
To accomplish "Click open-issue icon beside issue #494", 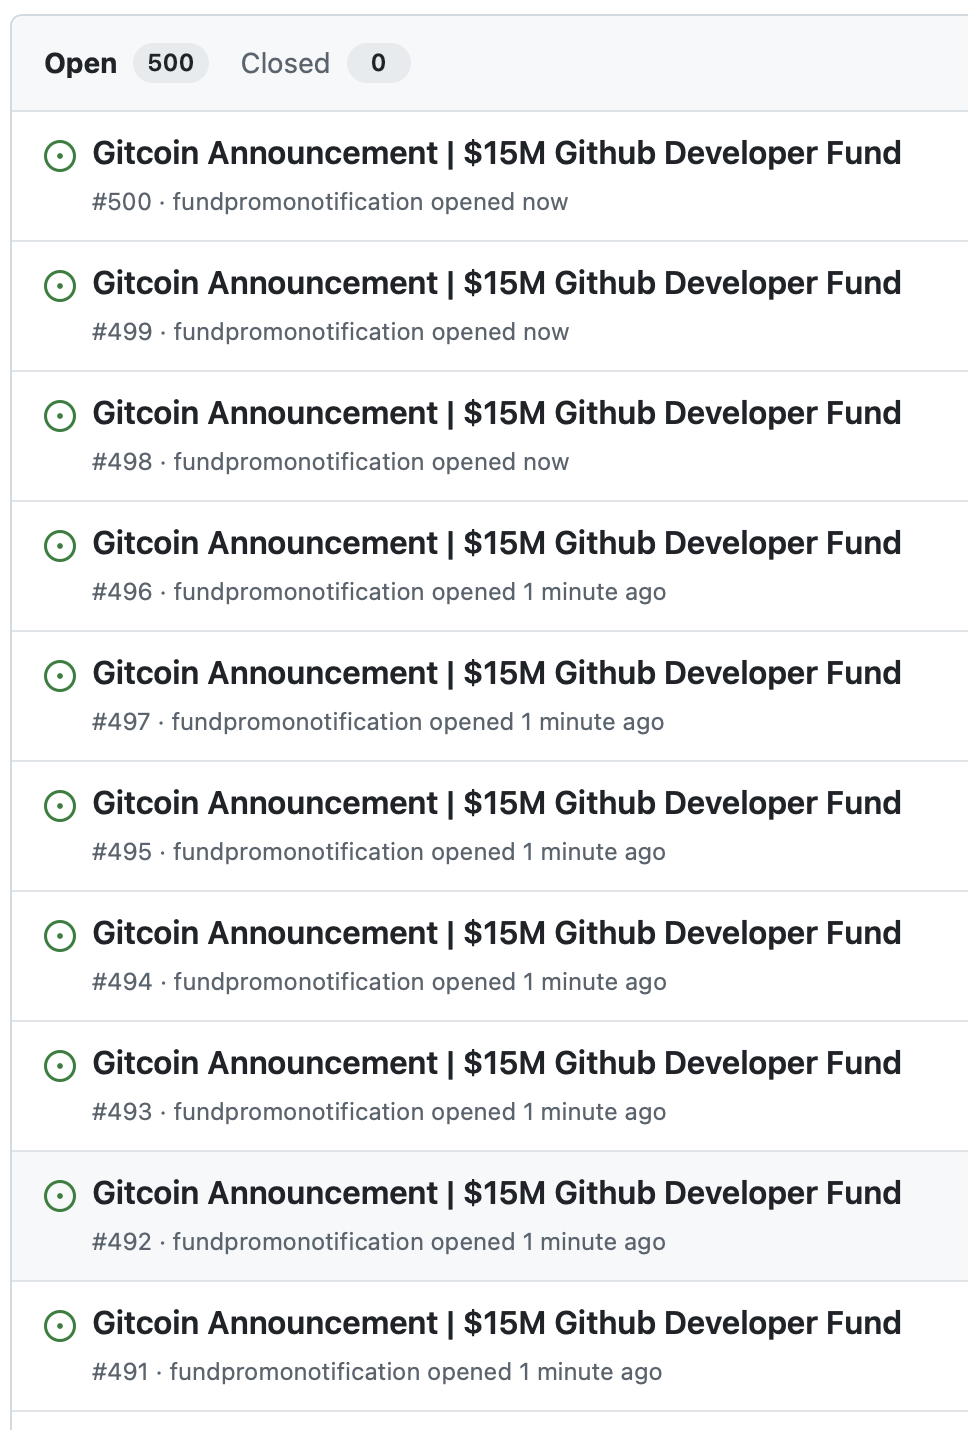I will tap(60, 936).
